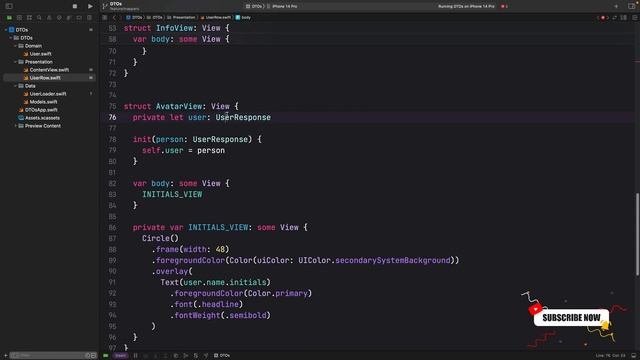Click the plus Library button in toolbar
The height and width of the screenshot is (360, 640).
pyautogui.click(x=616, y=6)
